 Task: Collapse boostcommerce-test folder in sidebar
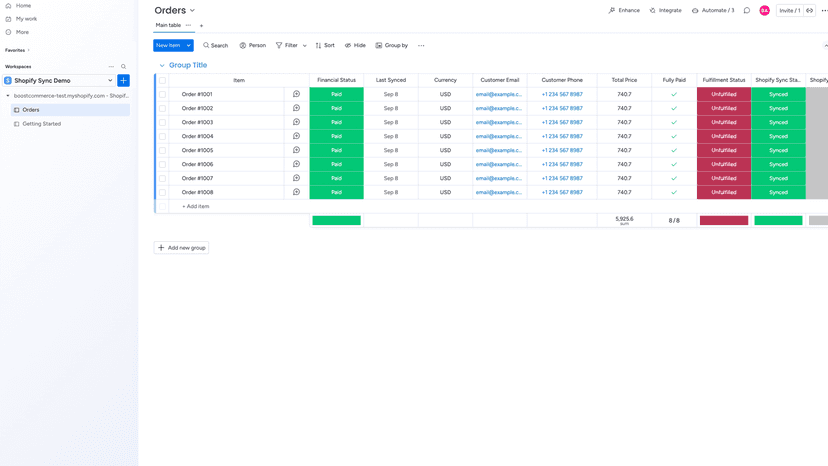pos(8,96)
